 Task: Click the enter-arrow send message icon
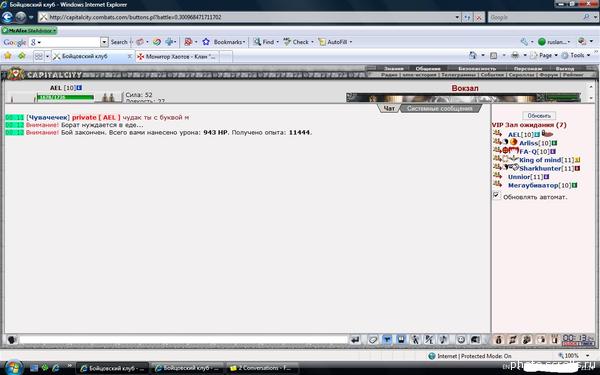click(355, 340)
